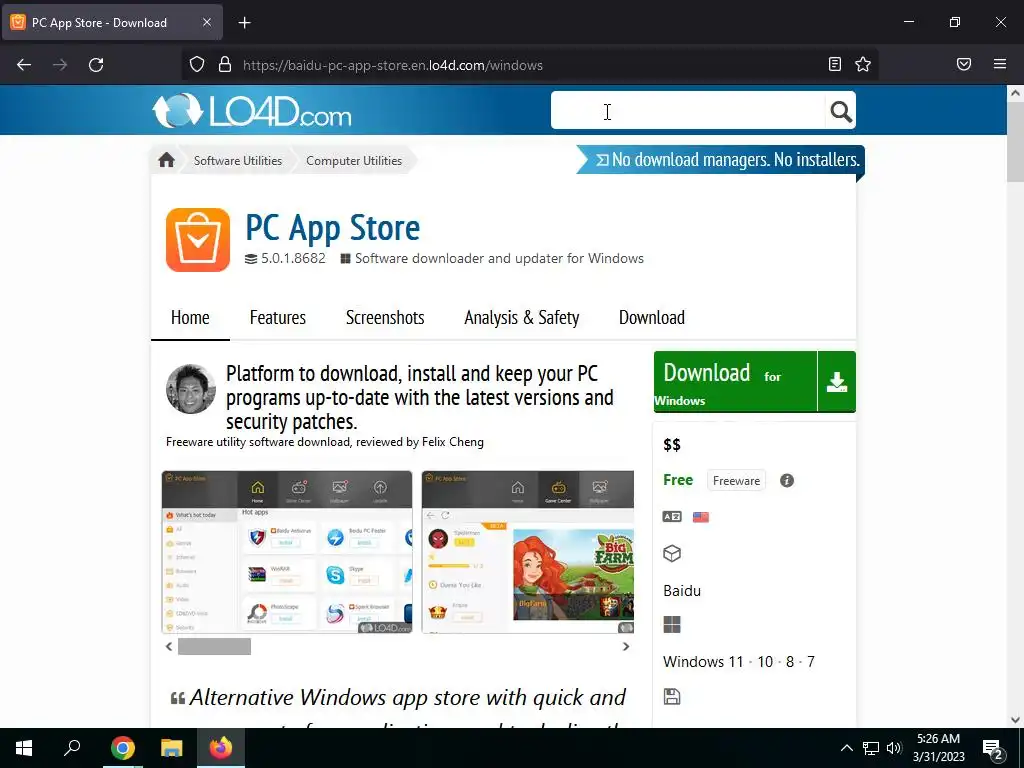1024x768 pixels.
Task: Click the Firefox taskbar icon
Action: [221, 748]
